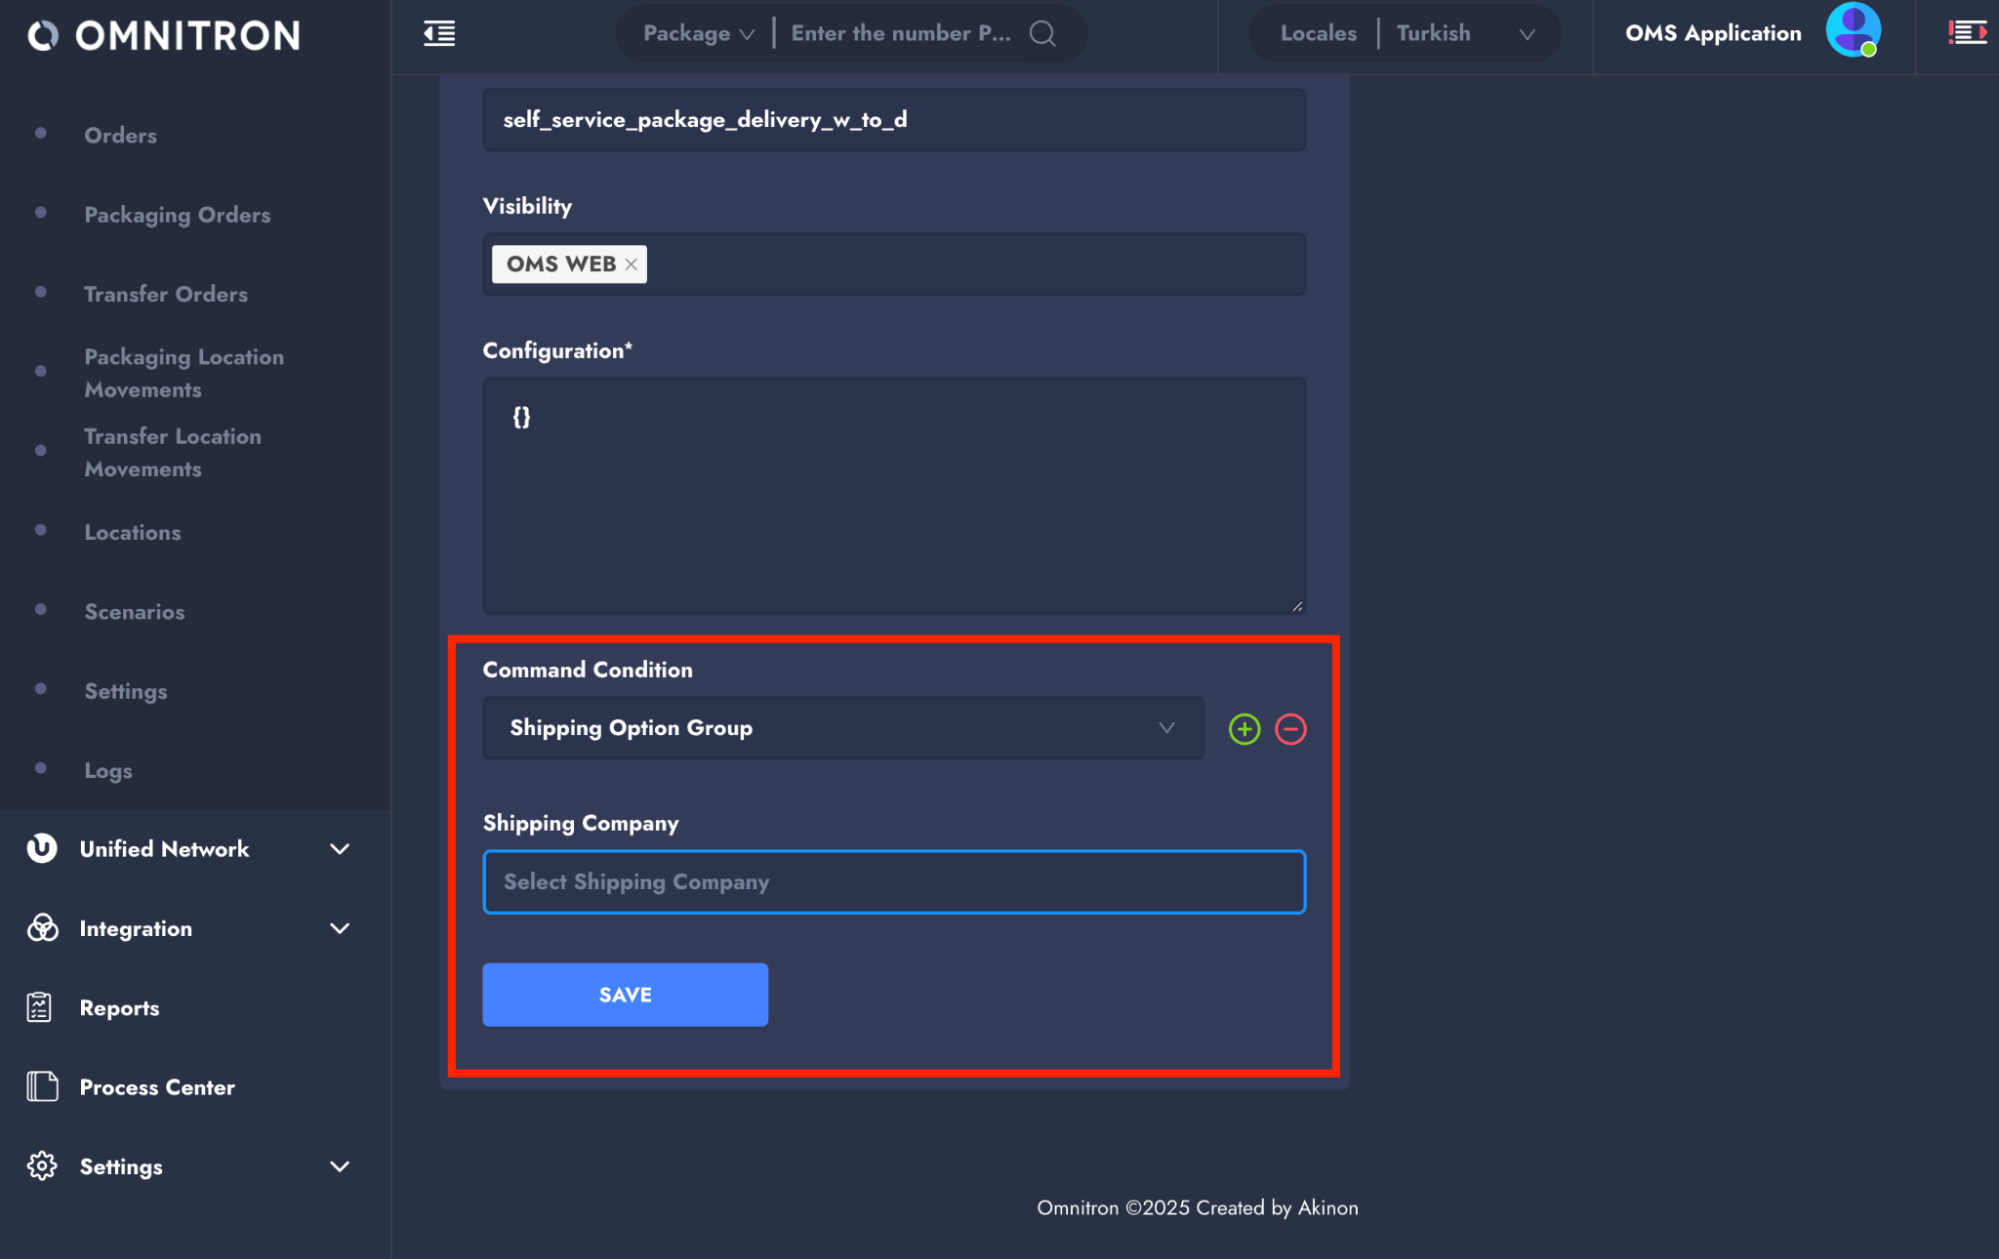
Task: Click the search magnifier icon
Action: click(1042, 33)
